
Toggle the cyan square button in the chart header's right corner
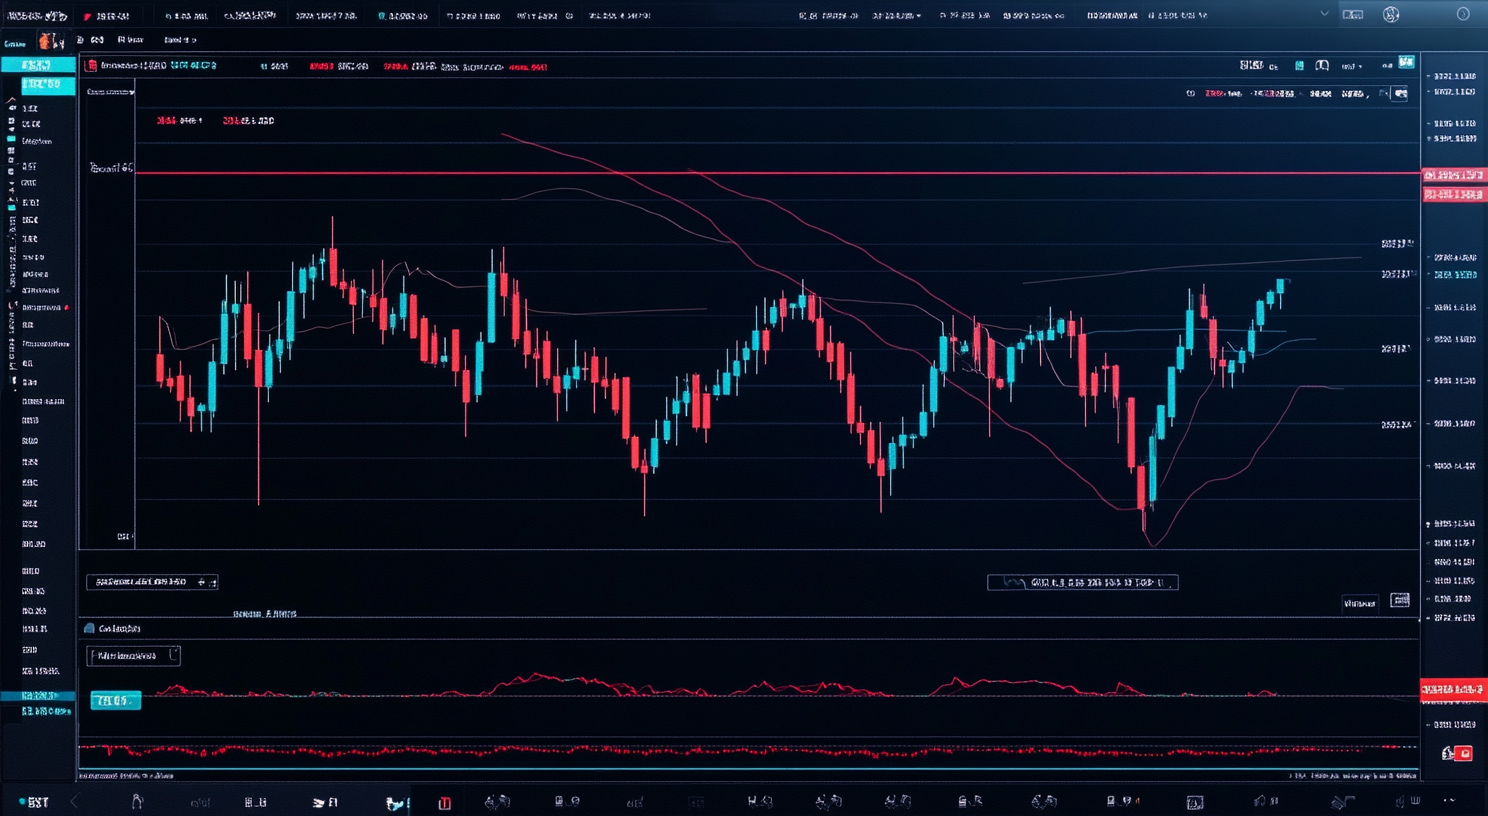click(1406, 63)
